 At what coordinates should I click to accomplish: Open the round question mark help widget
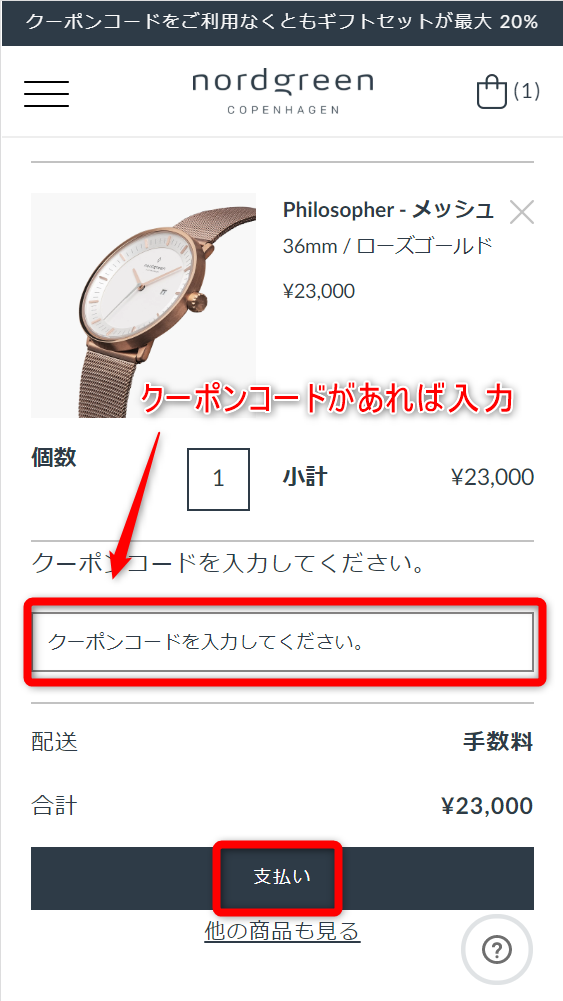coord(497,951)
